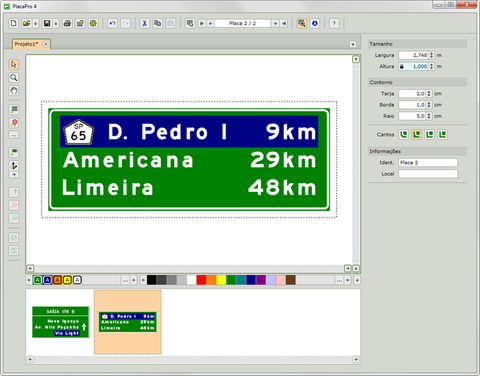480x376 pixels.
Task: Select the magnifier zoom tool
Action: (14, 77)
